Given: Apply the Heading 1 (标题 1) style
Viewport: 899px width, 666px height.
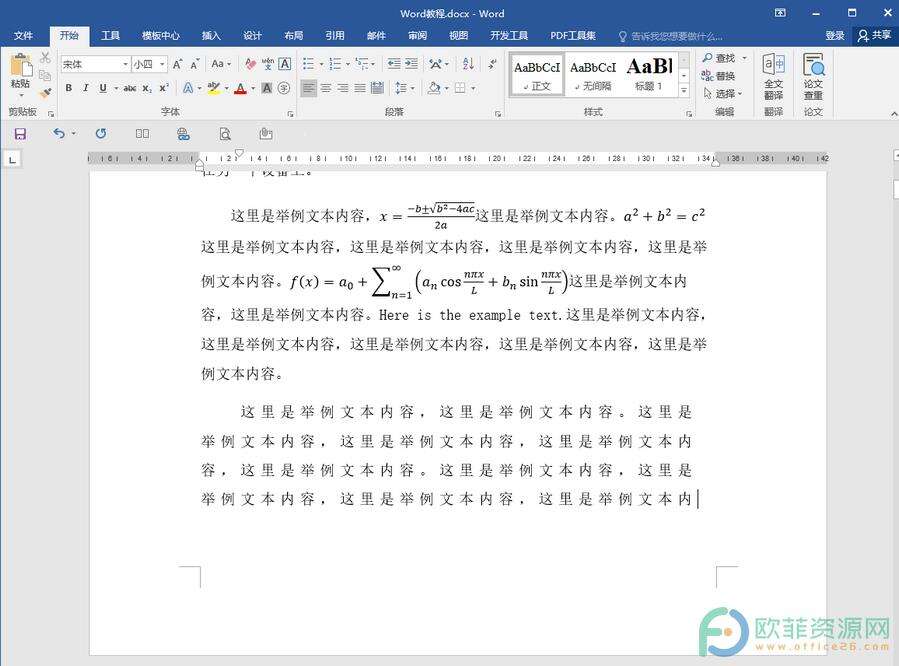Looking at the screenshot, I should [649, 74].
